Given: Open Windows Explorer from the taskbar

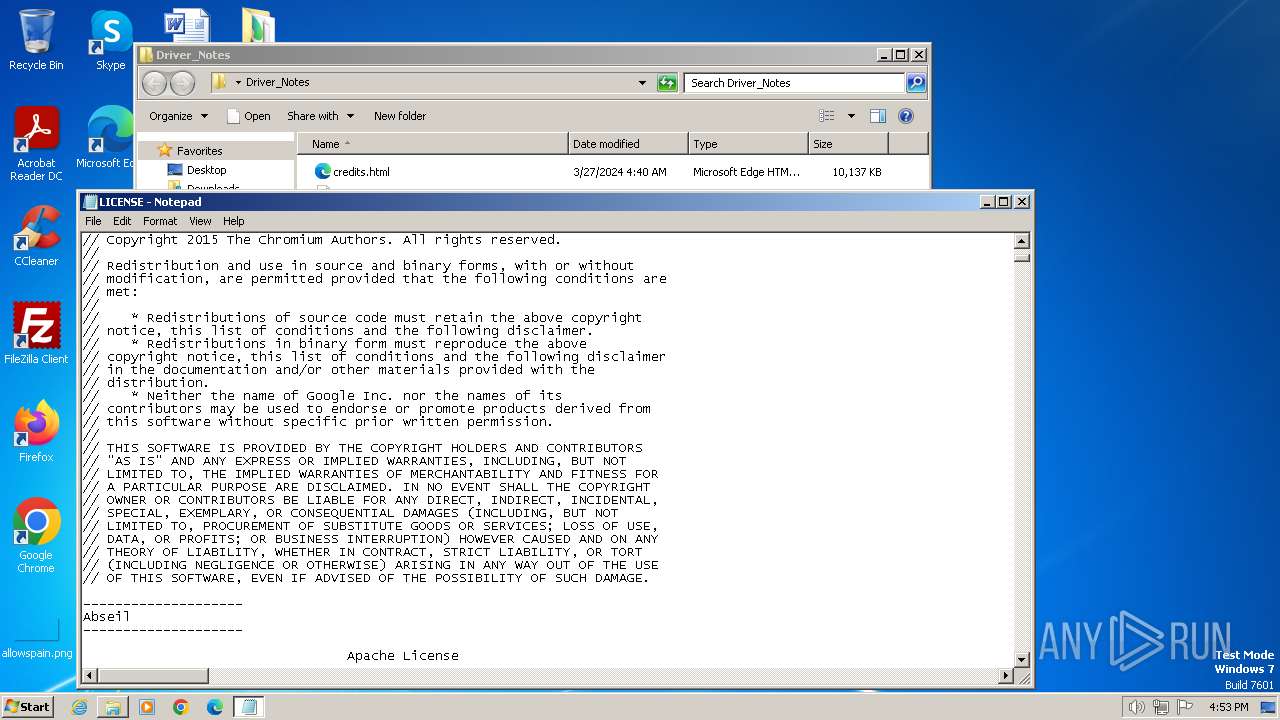Looking at the screenshot, I should 113,707.
